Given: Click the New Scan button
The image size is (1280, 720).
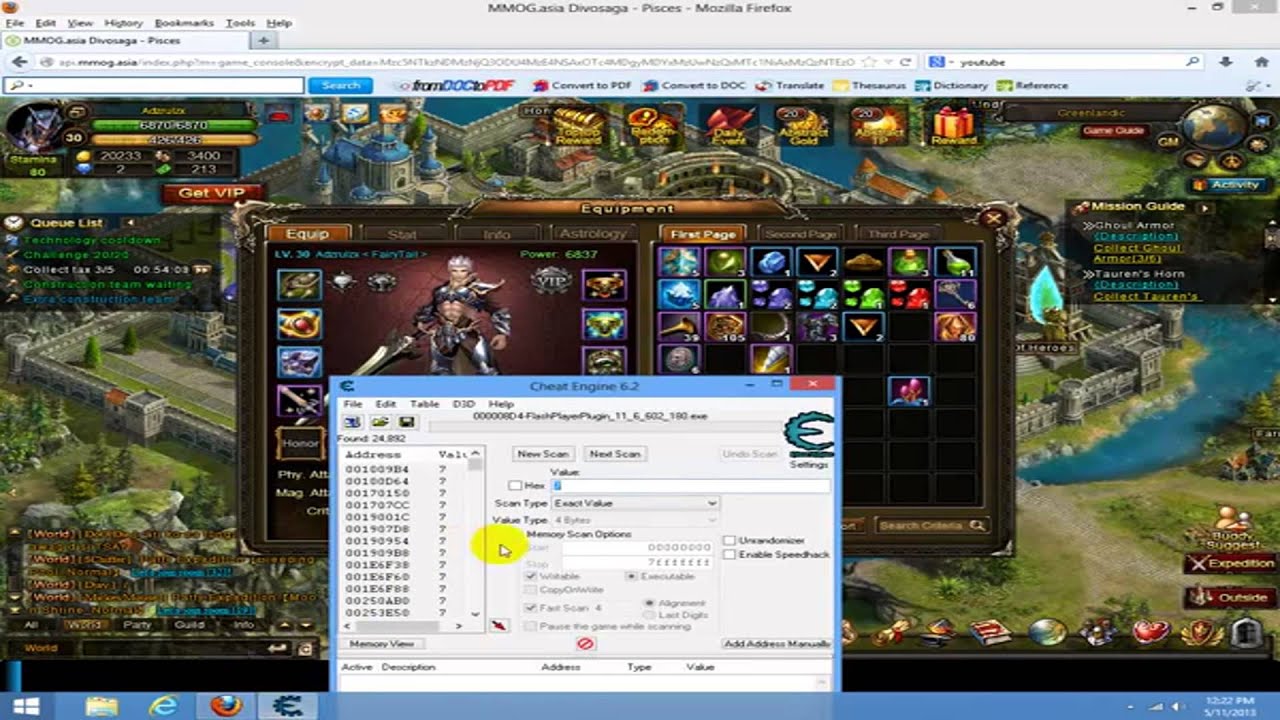Looking at the screenshot, I should 543,454.
